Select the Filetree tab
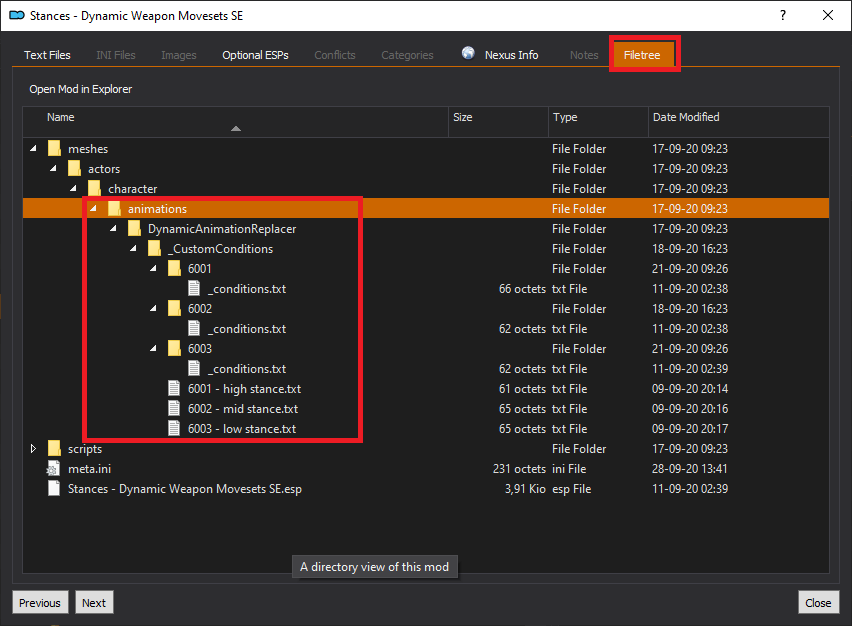 pyautogui.click(x=642, y=55)
